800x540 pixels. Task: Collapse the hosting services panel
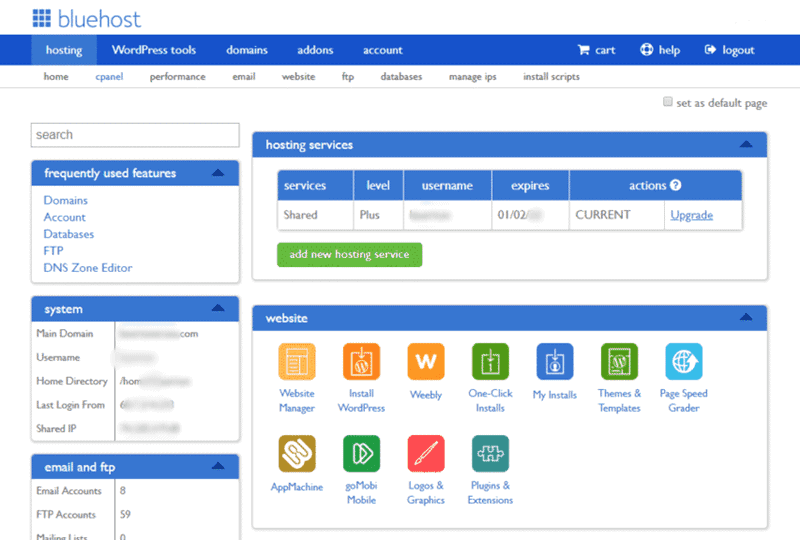tap(746, 144)
